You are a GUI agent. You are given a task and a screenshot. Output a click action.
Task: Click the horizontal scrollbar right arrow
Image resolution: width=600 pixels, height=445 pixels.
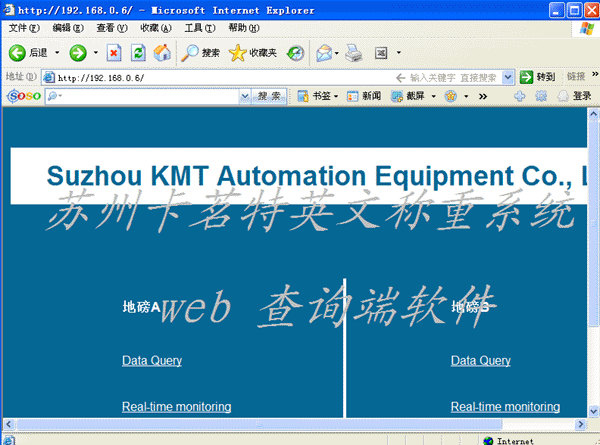tap(581, 424)
